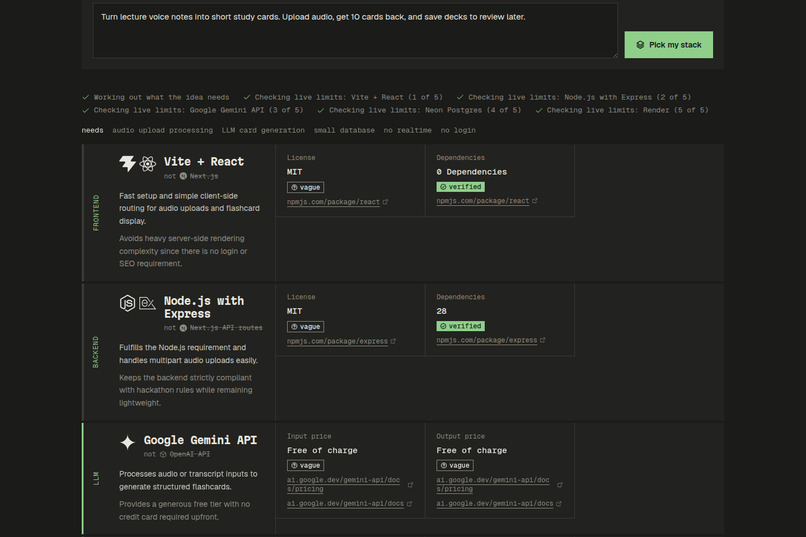Viewport: 806px width, 537px height.
Task: Click the Vite lightning bolt logo
Action: pos(127,163)
